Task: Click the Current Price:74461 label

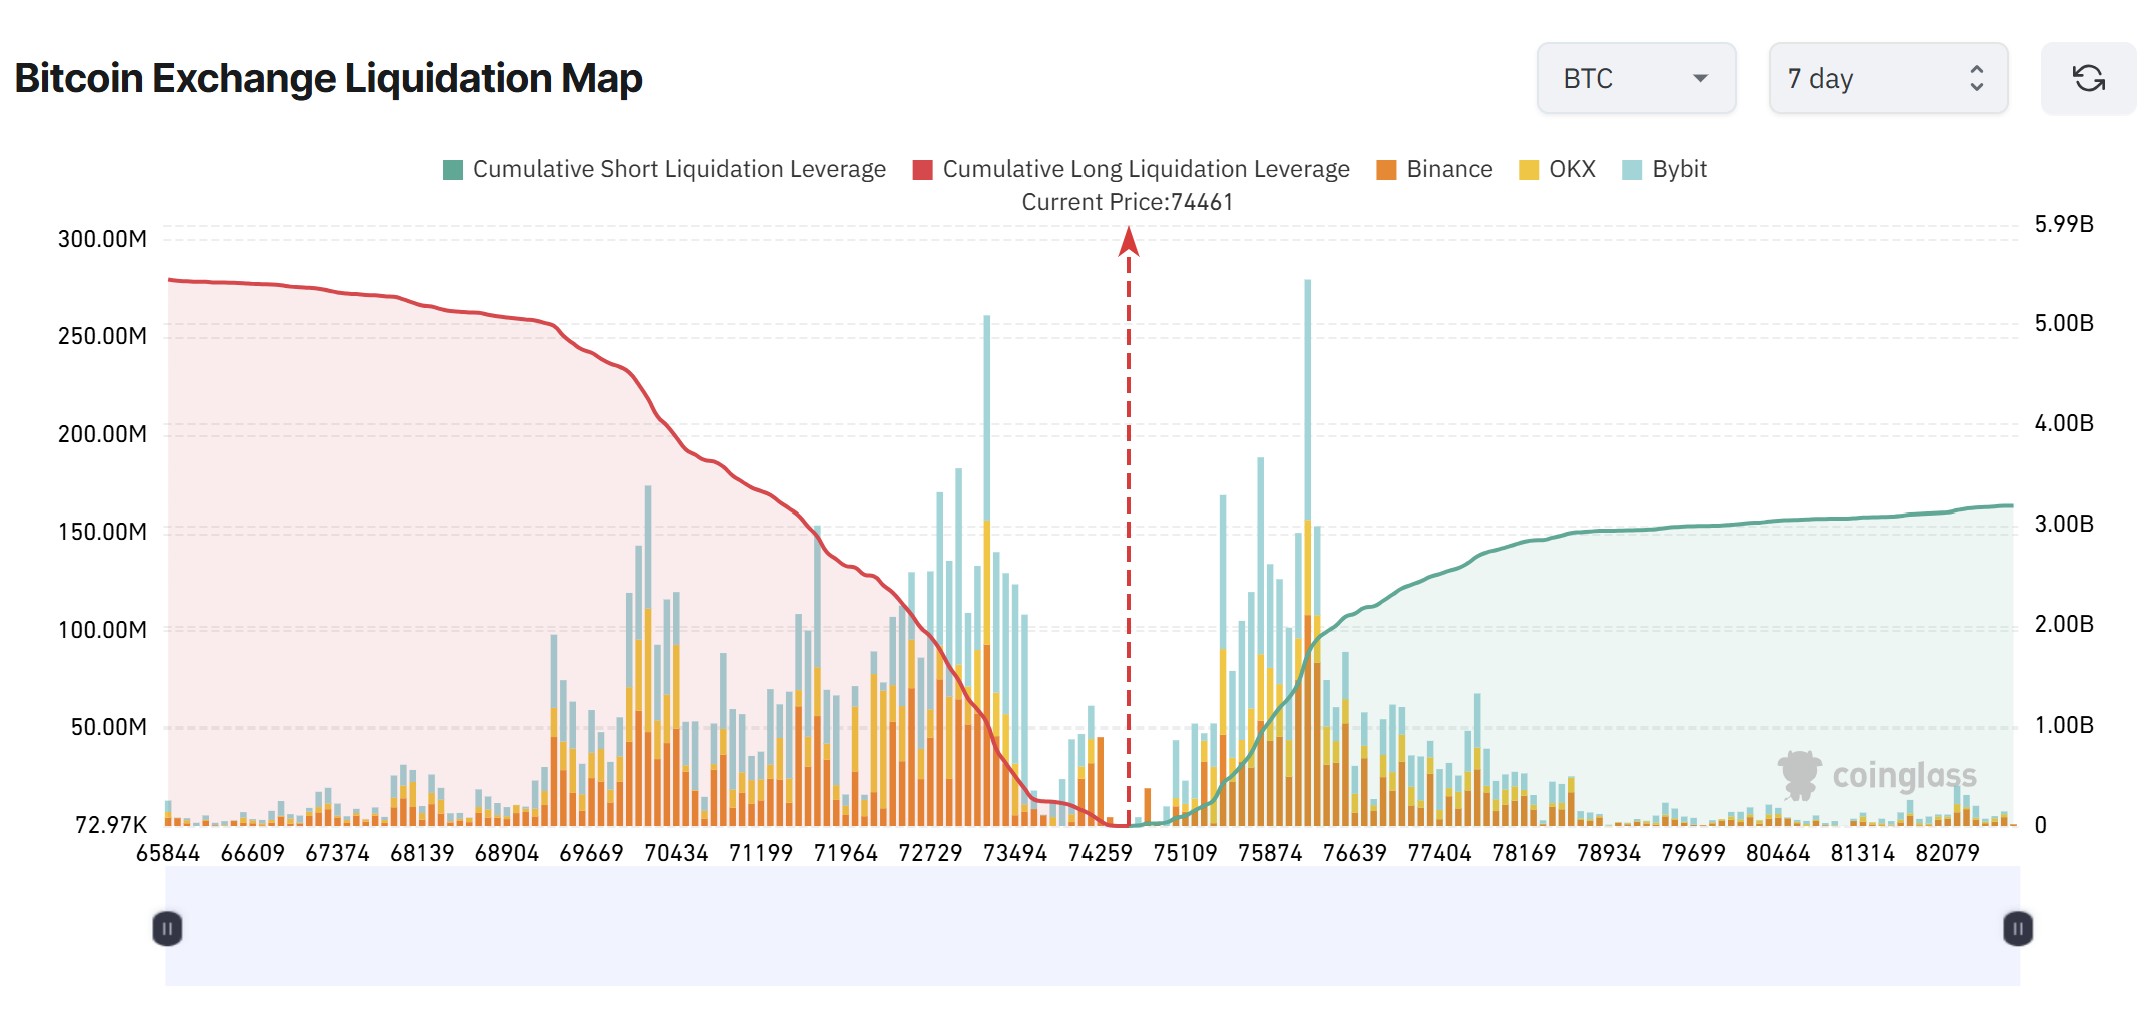Action: [x=1128, y=201]
